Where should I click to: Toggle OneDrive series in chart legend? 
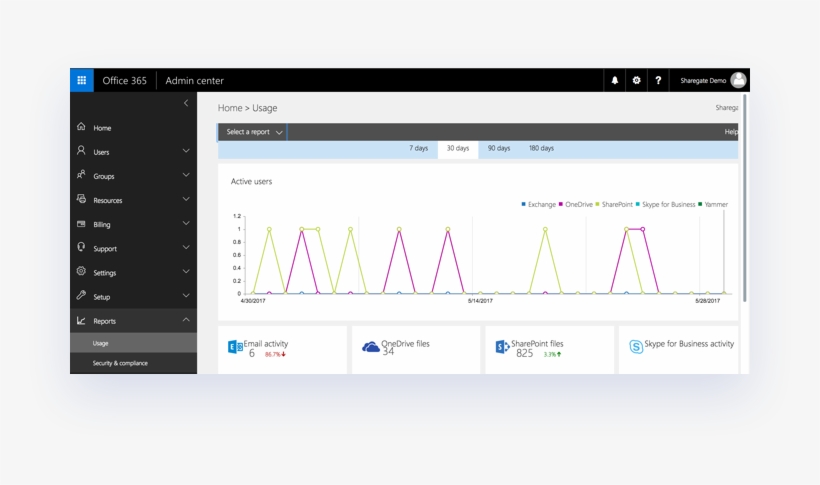[576, 205]
